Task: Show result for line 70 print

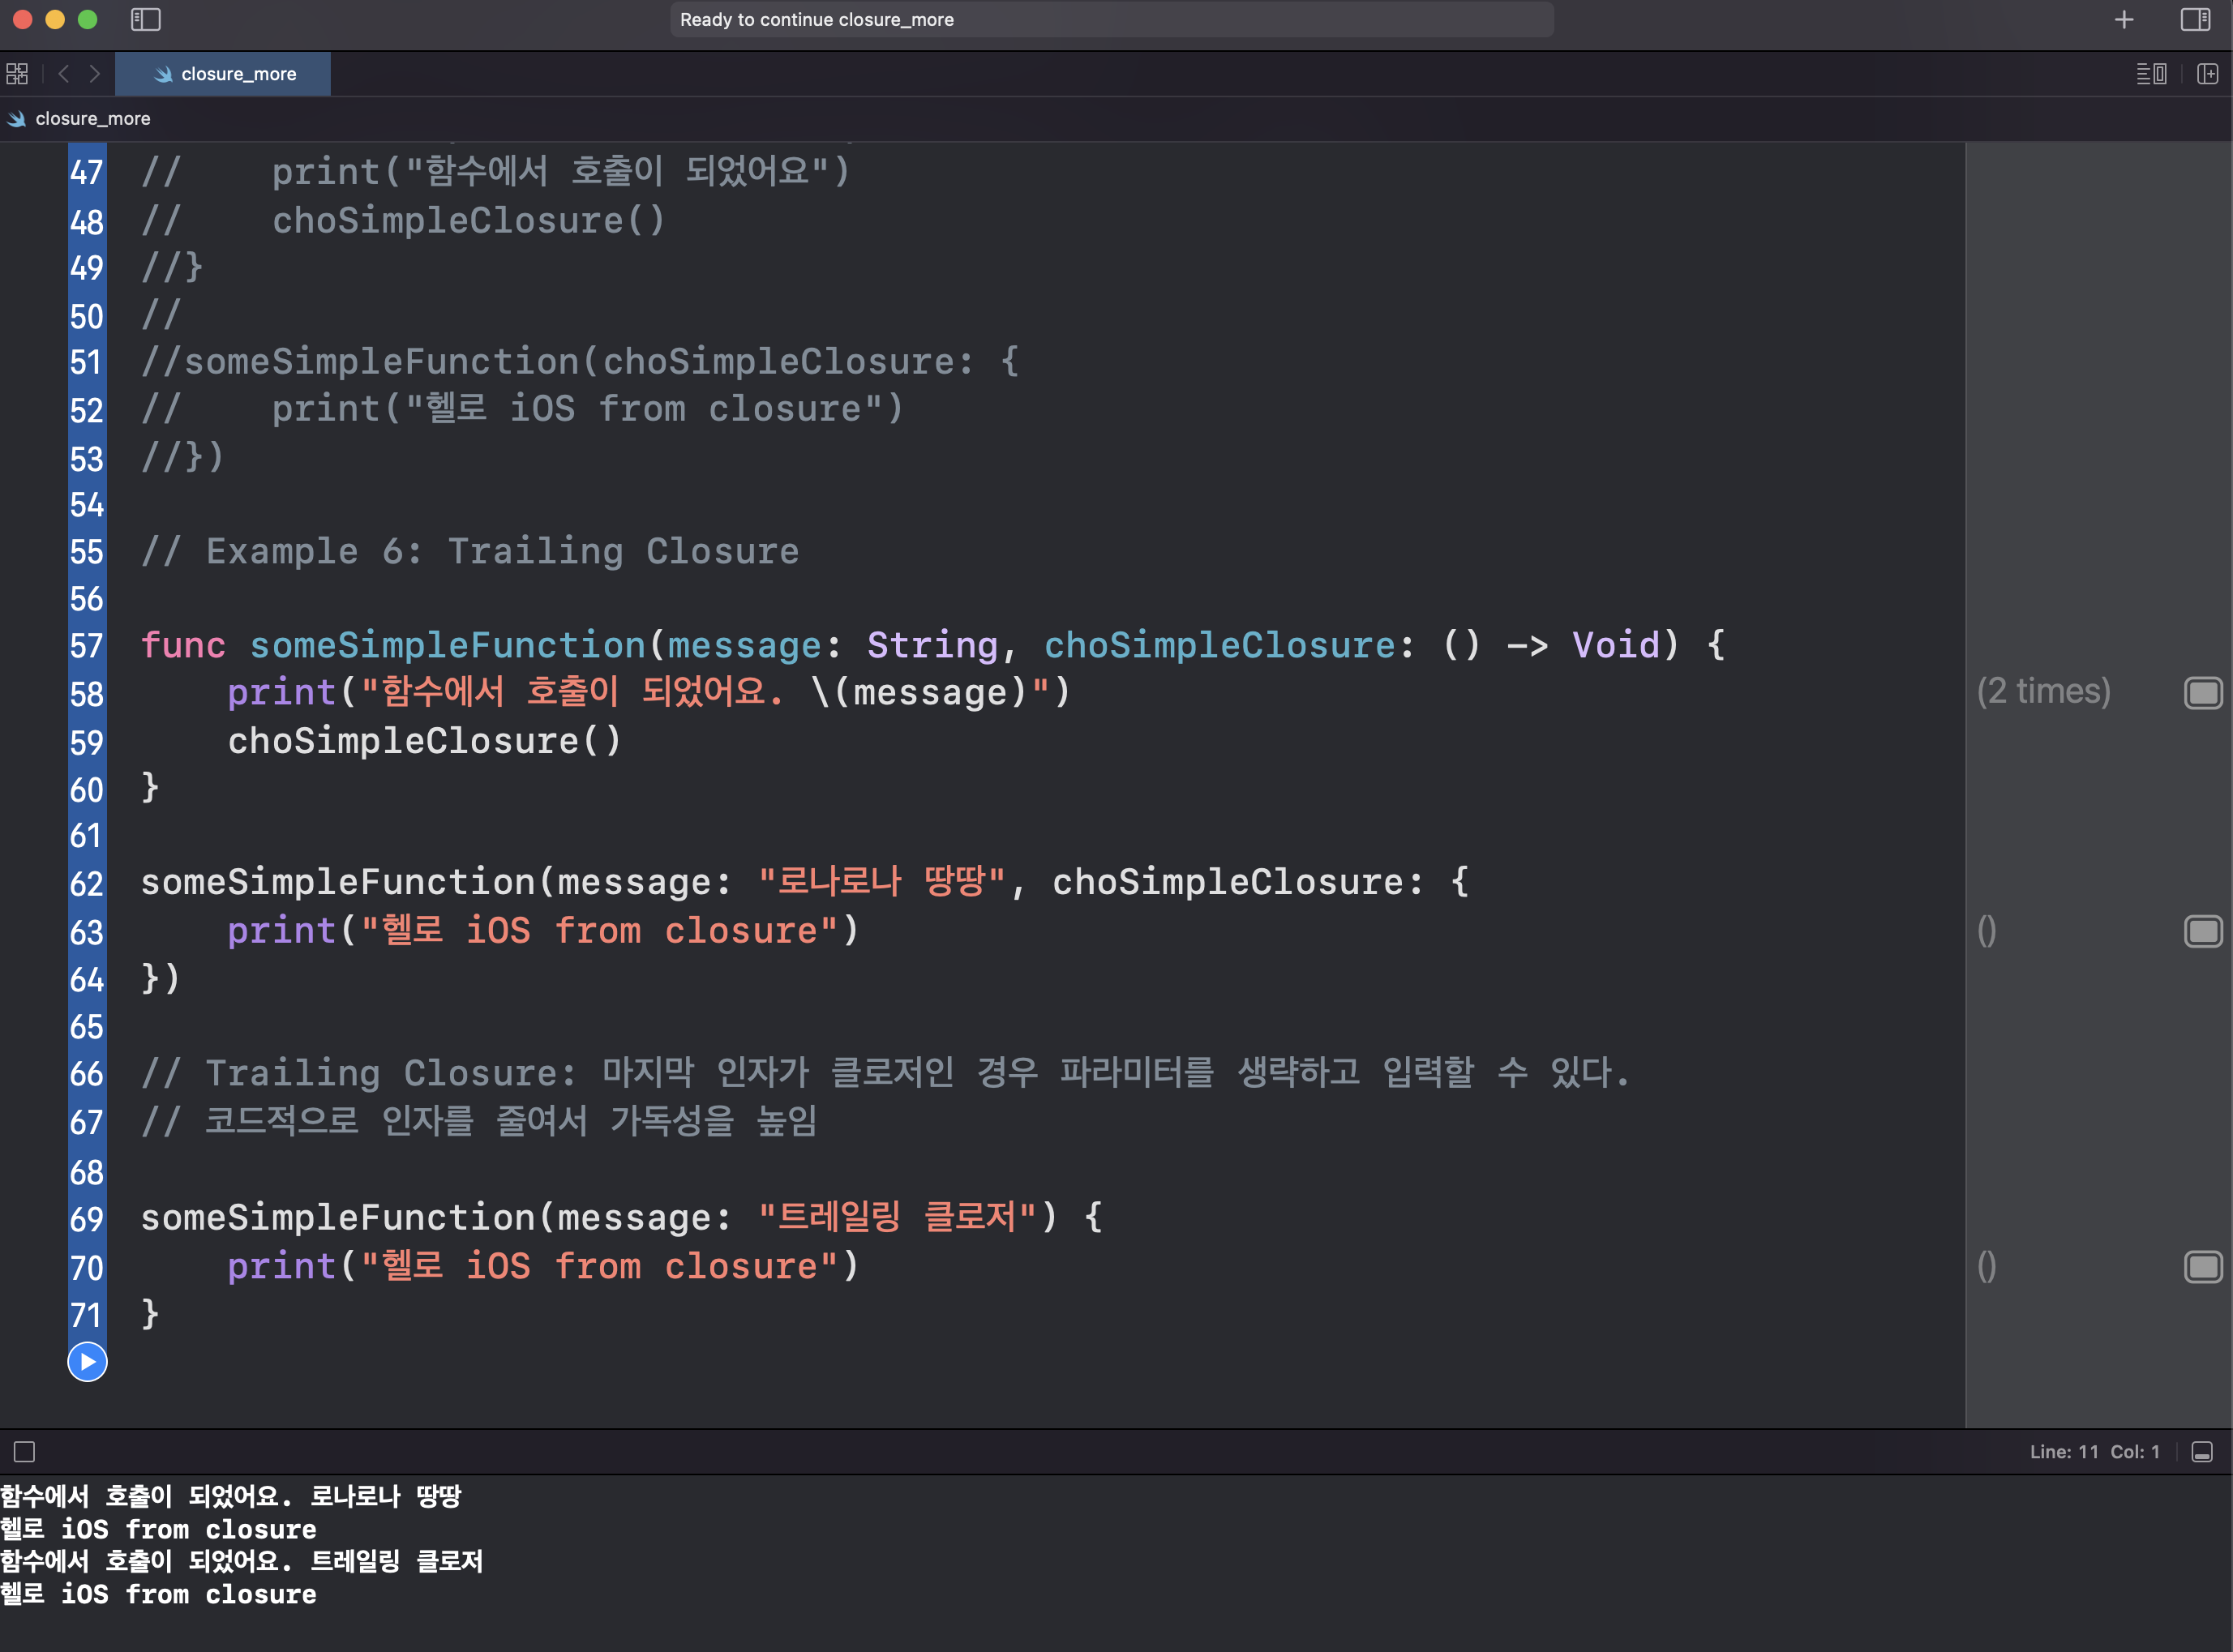Action: (2202, 1268)
